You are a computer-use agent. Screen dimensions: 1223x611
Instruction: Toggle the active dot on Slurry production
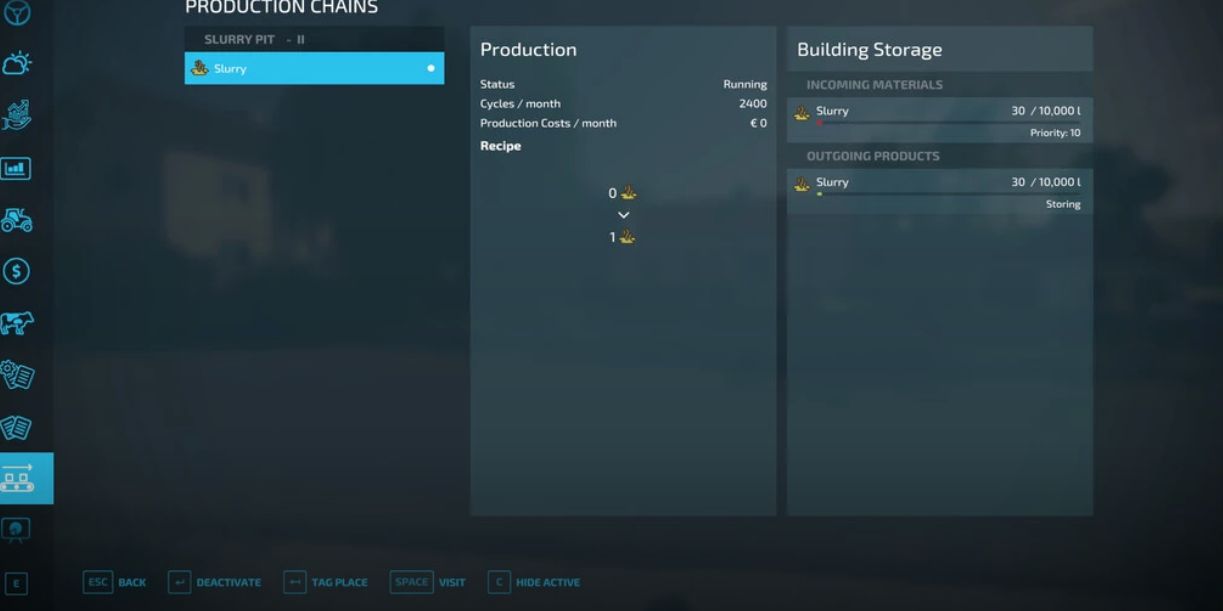(431, 69)
